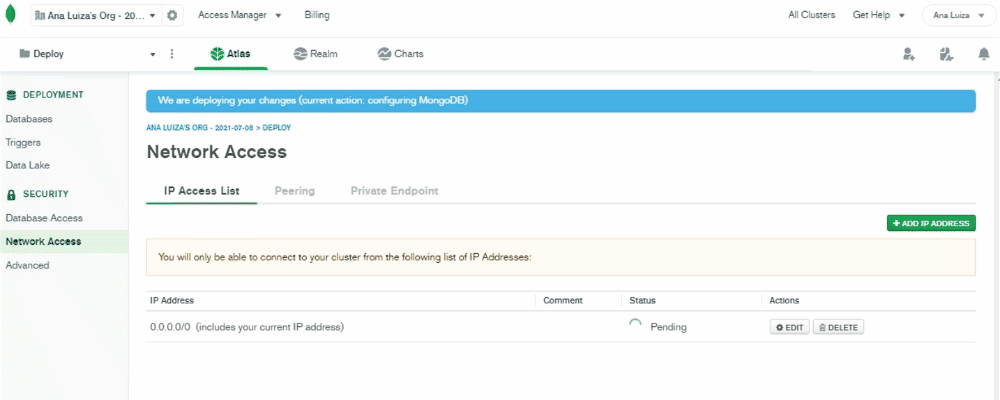Open the project activity feed icon
The width and height of the screenshot is (1000, 400).
point(946,54)
